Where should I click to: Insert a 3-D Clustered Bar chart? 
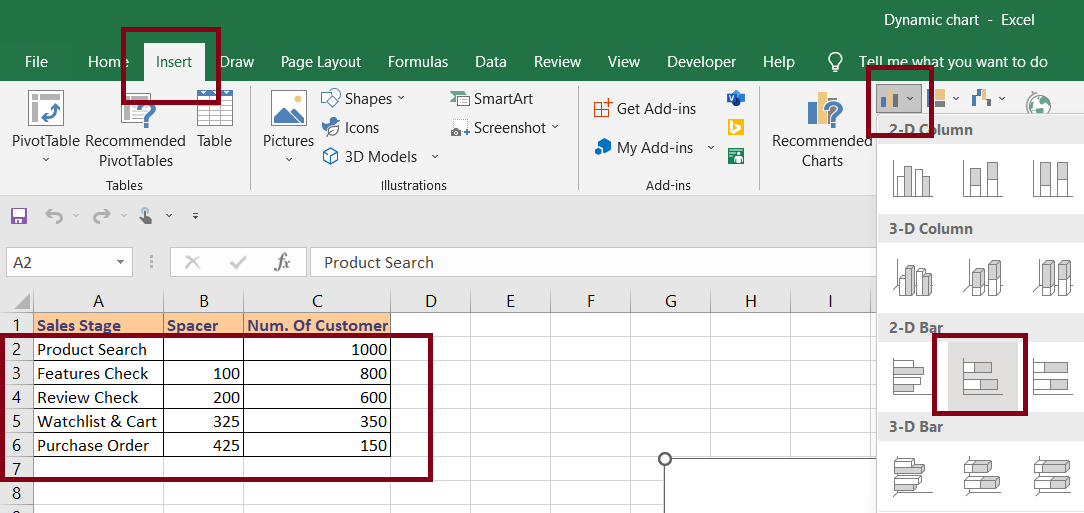click(911, 474)
